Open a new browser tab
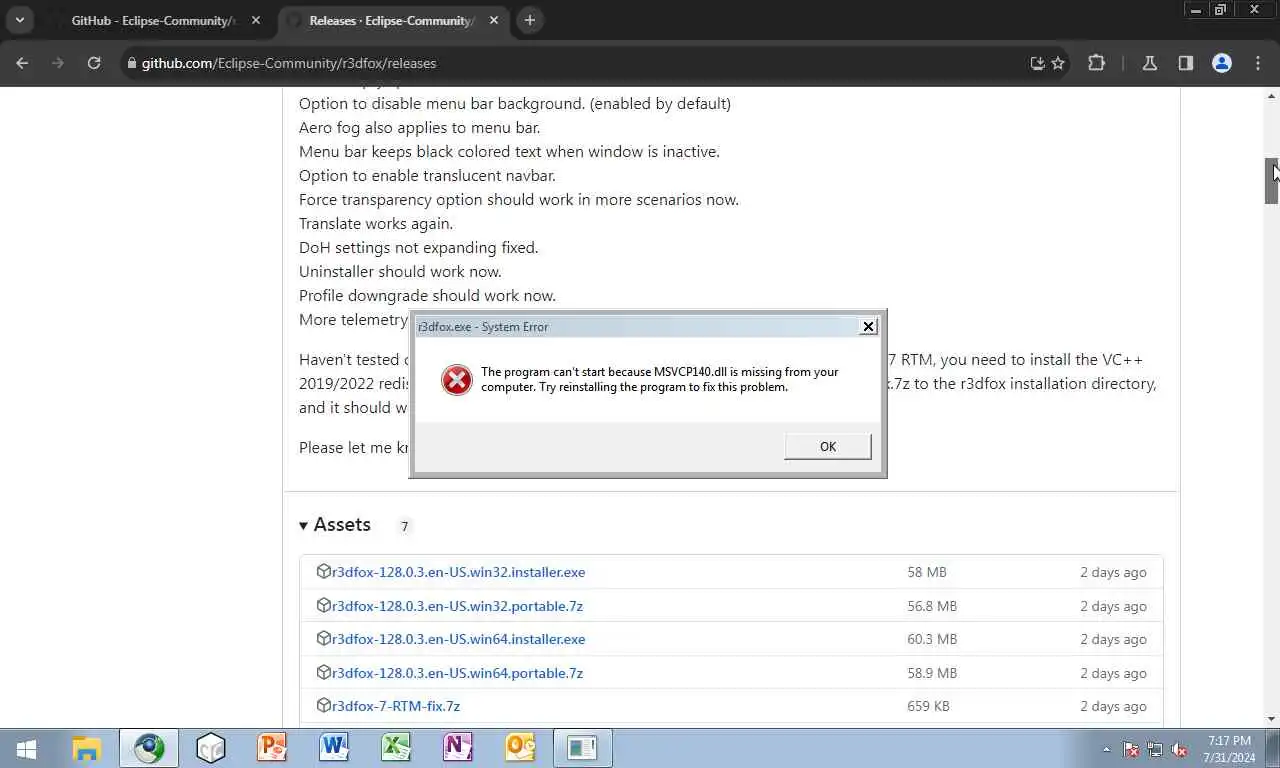The image size is (1280, 768). [x=530, y=20]
